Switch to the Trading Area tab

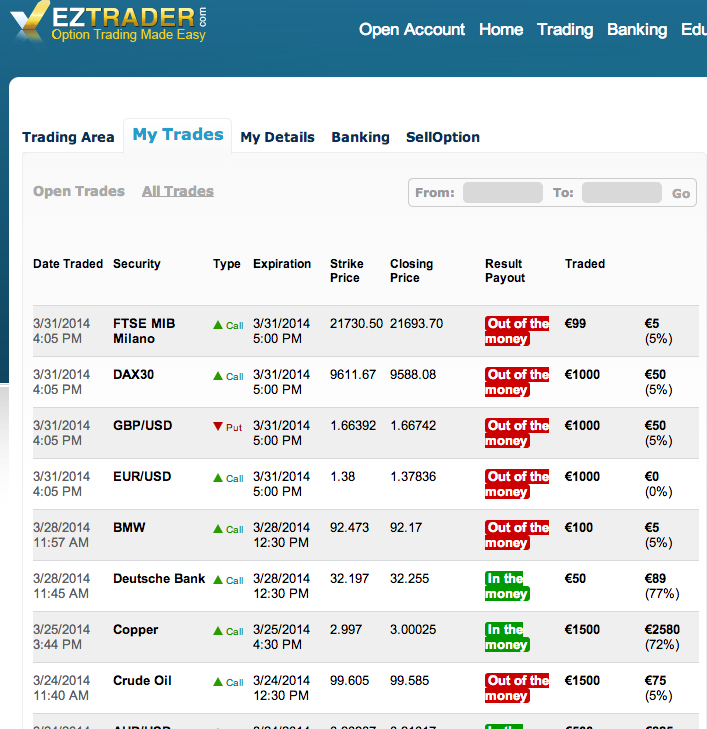click(x=68, y=137)
